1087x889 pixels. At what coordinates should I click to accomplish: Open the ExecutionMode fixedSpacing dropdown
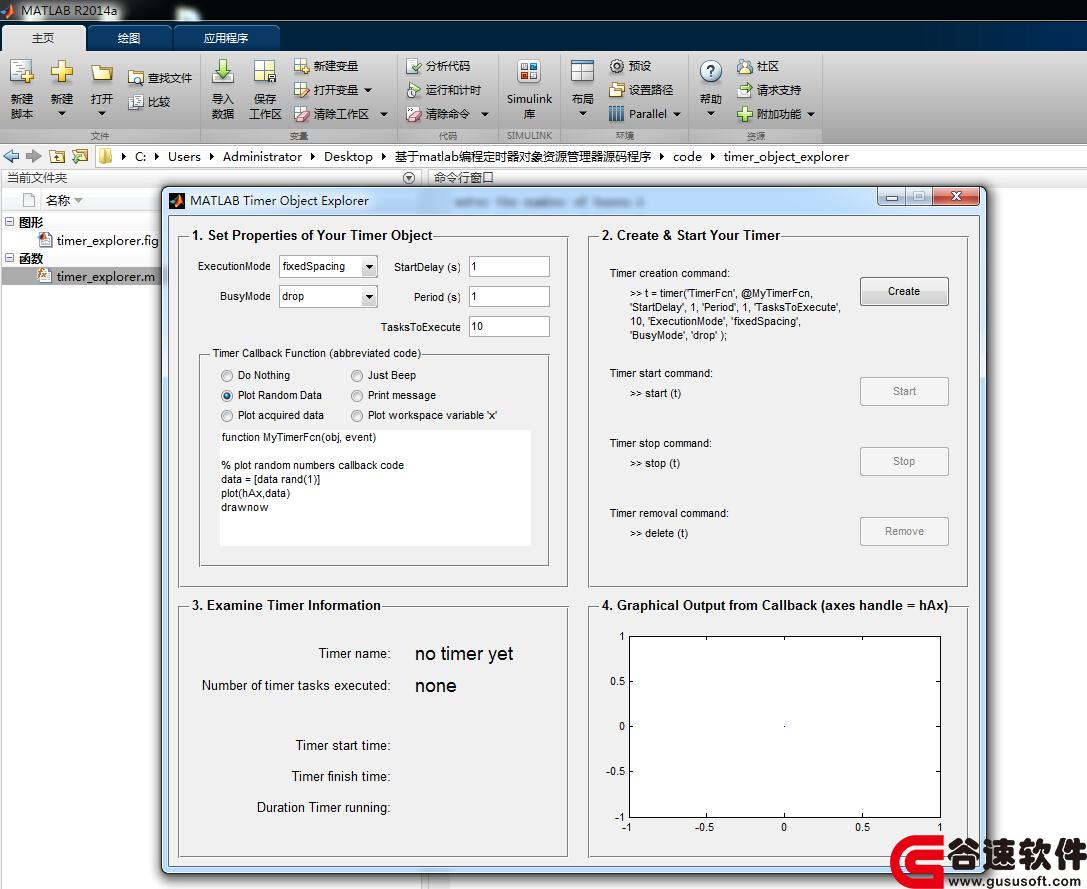tap(369, 266)
